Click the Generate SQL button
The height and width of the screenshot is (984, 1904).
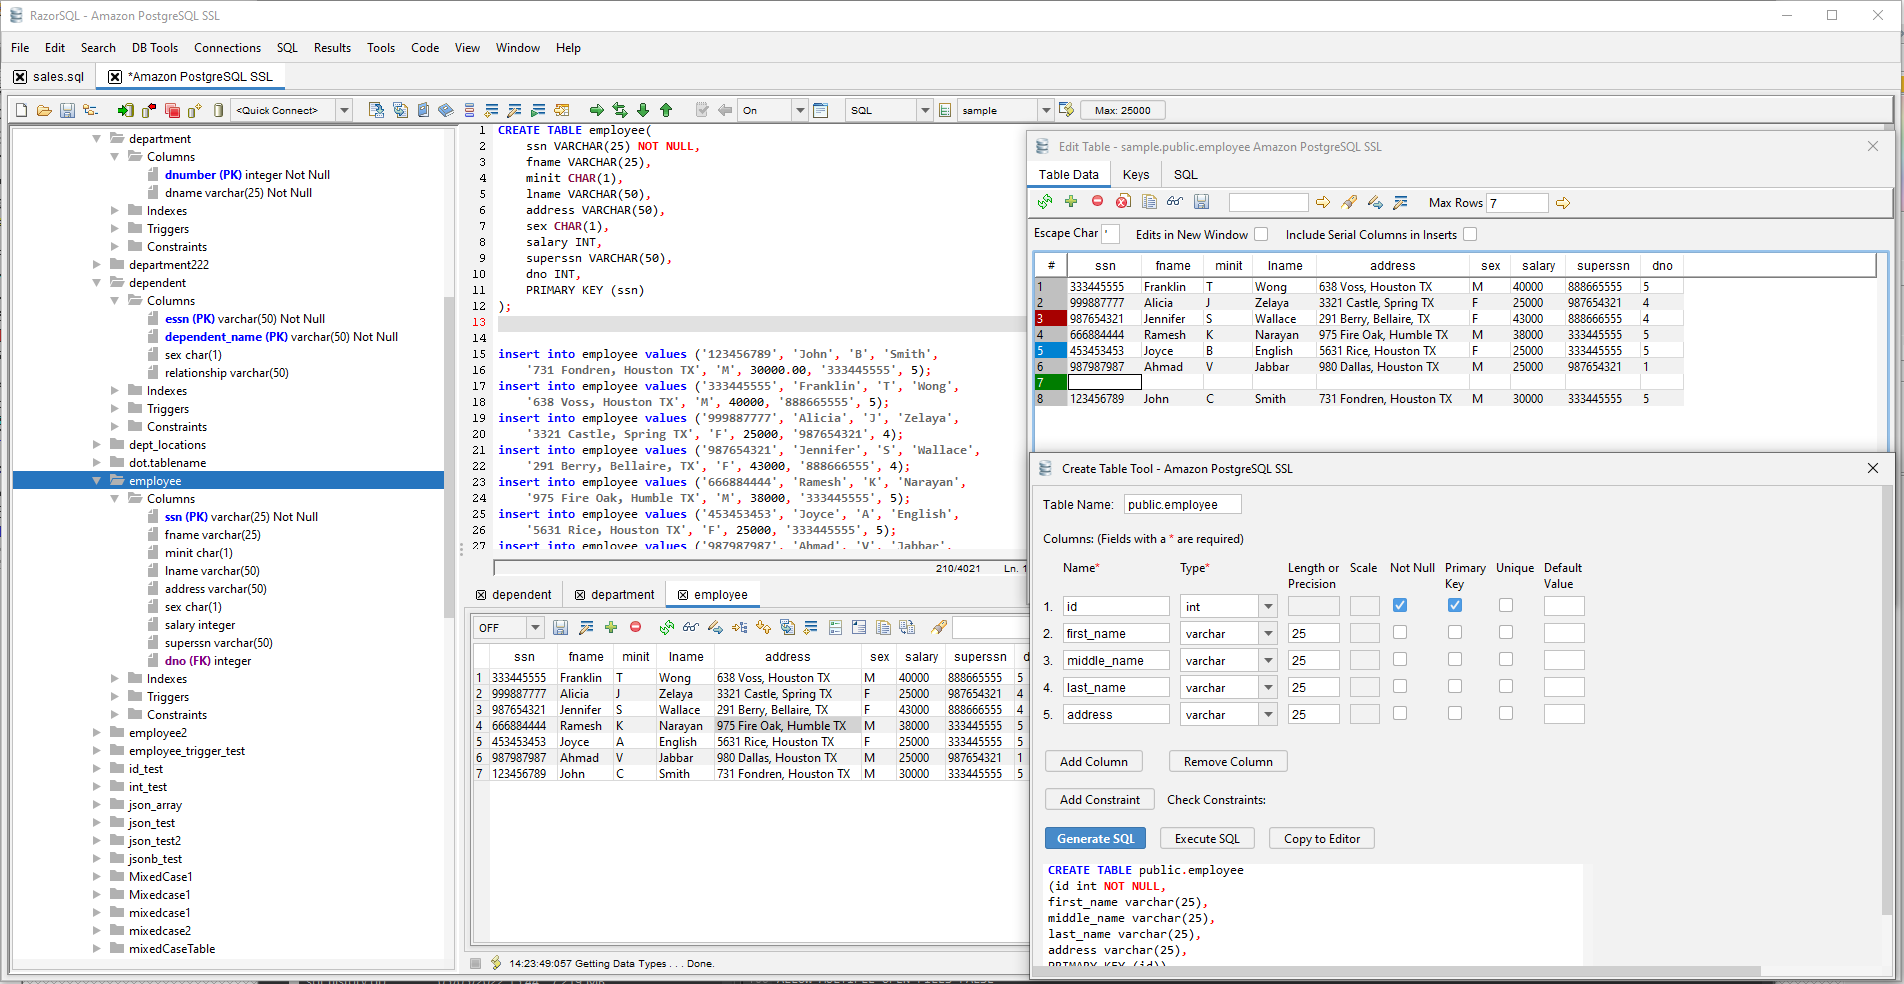tap(1095, 838)
